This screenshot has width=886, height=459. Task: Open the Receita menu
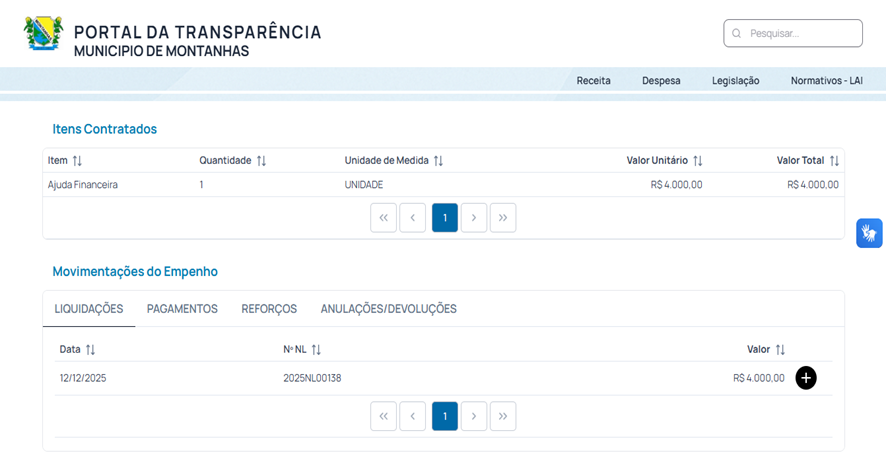point(593,81)
